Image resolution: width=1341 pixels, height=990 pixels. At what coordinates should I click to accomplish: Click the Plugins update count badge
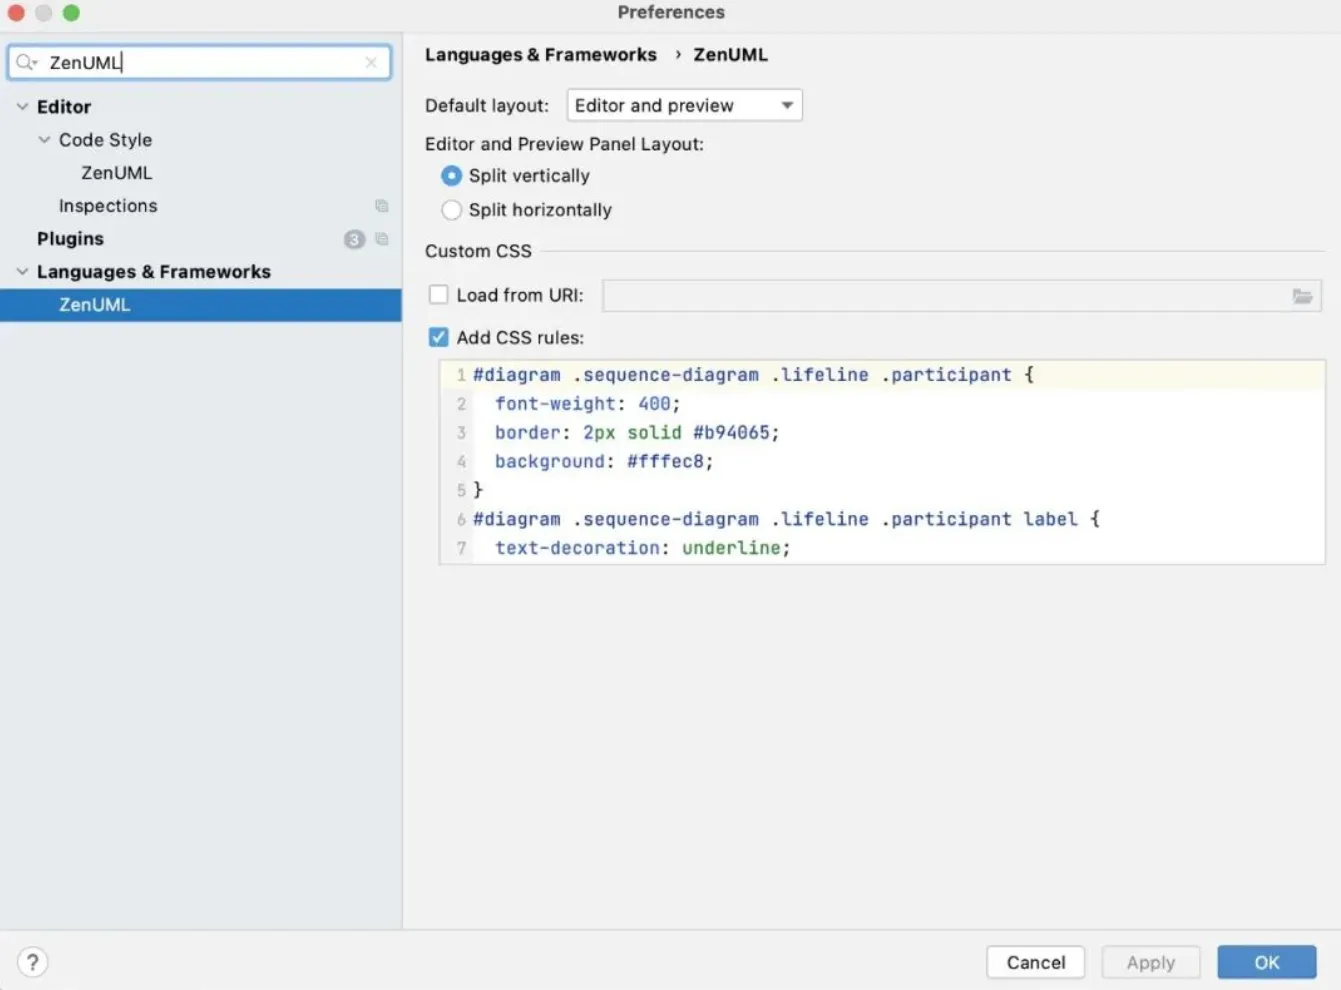click(x=354, y=239)
